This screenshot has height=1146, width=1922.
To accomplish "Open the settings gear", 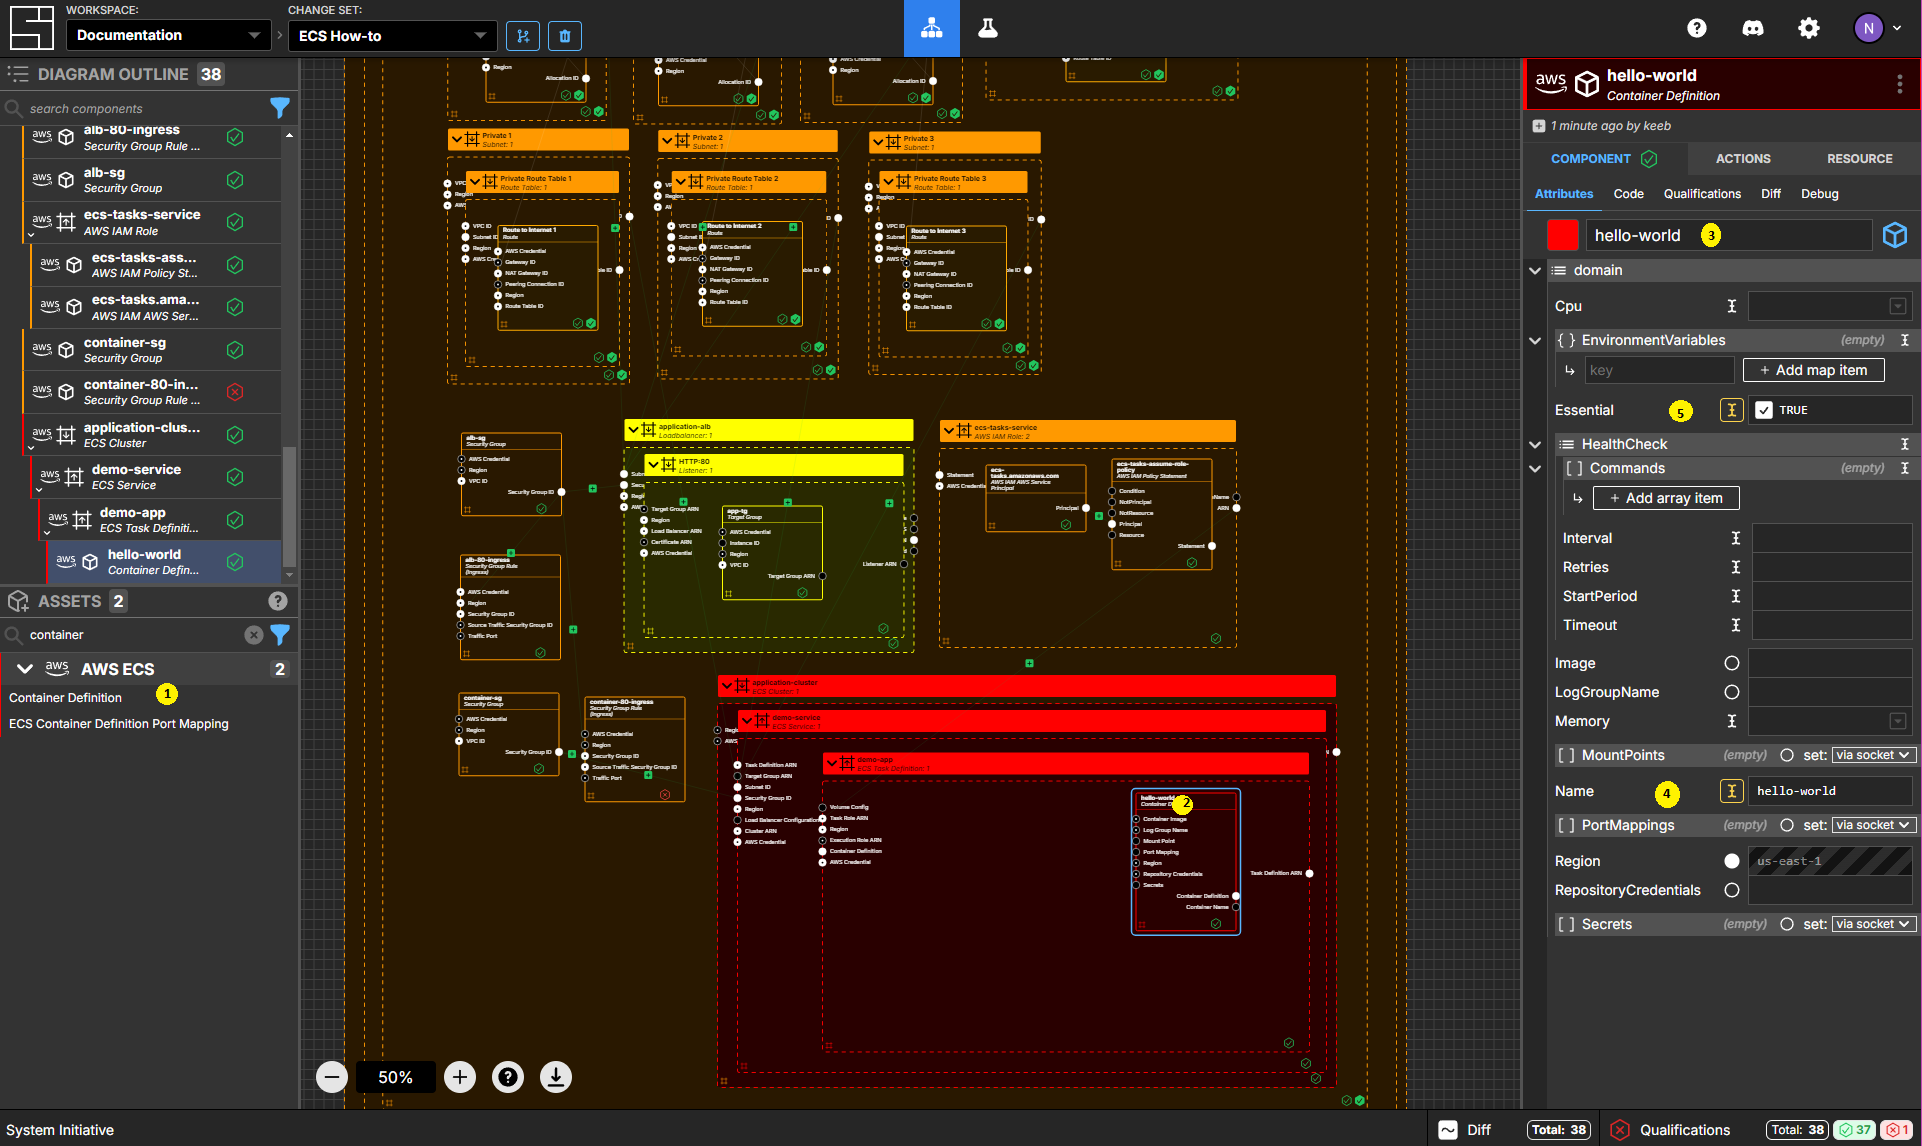I will [x=1809, y=28].
